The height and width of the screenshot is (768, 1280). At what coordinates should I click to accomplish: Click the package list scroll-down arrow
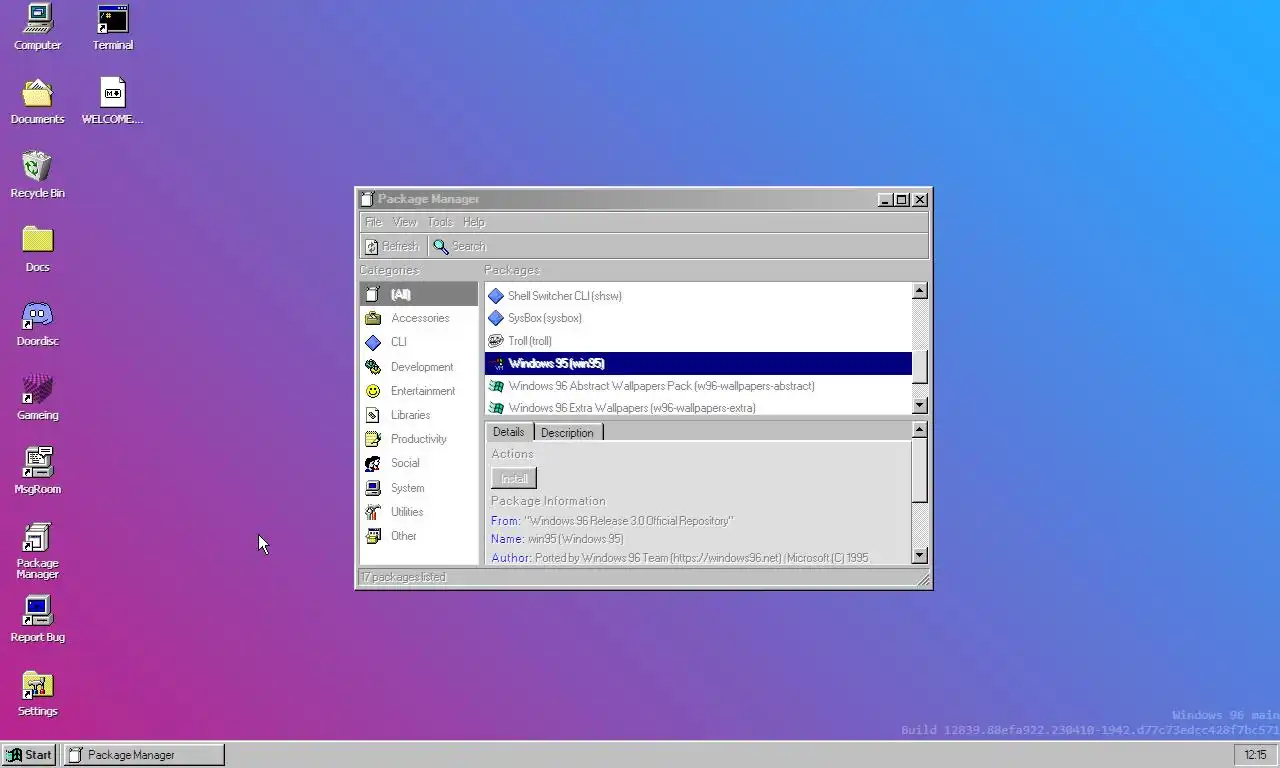tap(920, 405)
